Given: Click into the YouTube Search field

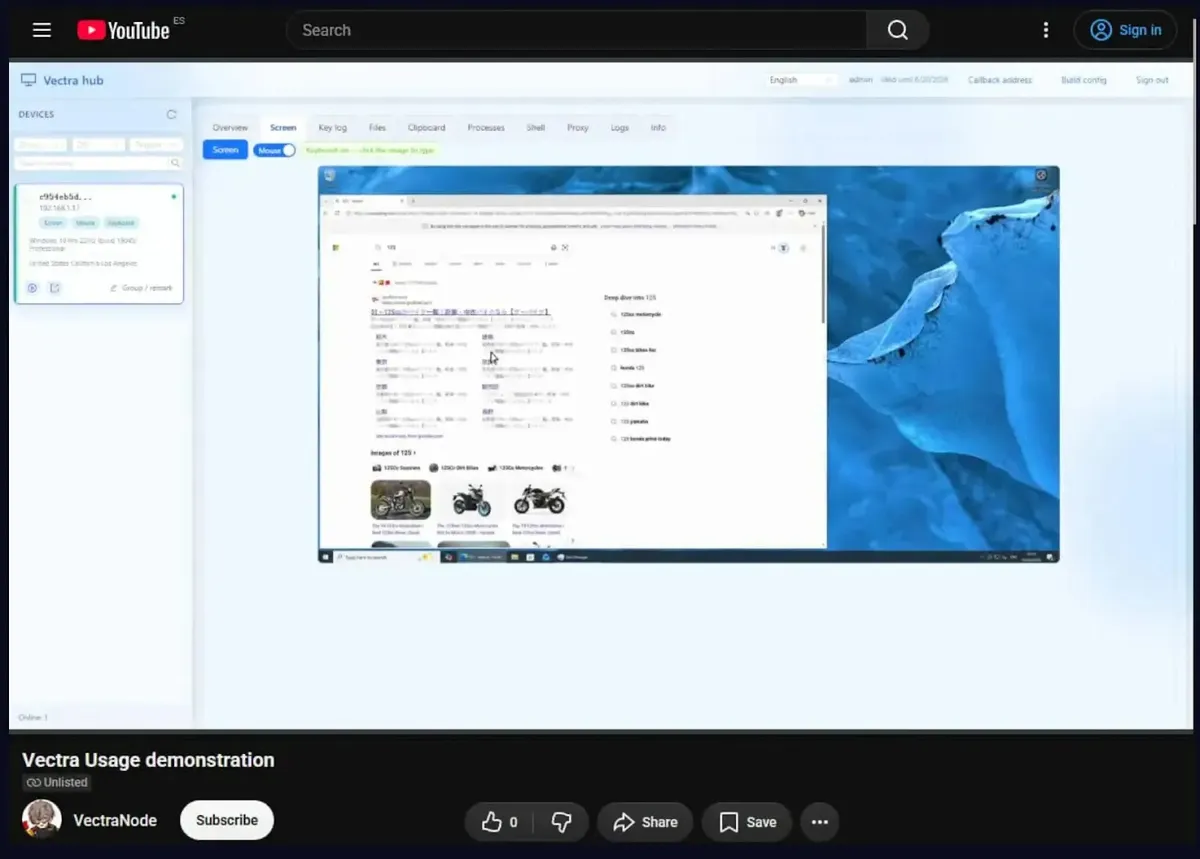Looking at the screenshot, I should 576,30.
